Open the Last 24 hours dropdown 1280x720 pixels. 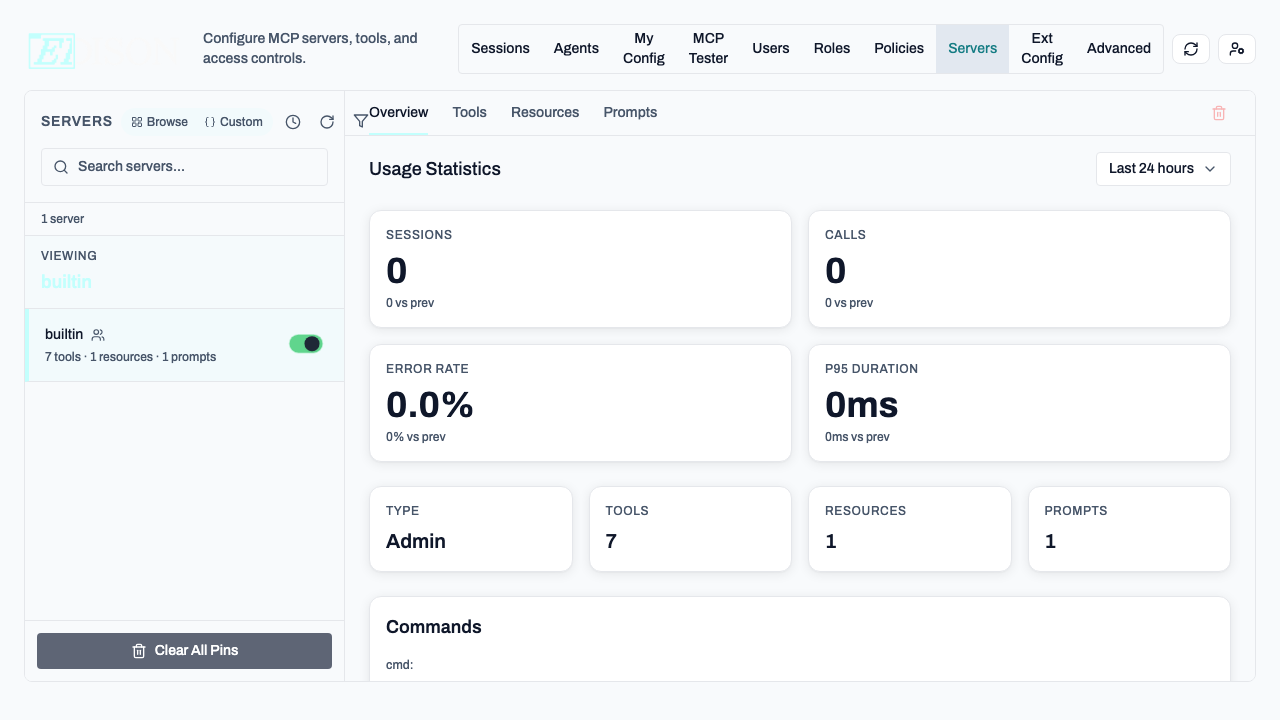1162,169
